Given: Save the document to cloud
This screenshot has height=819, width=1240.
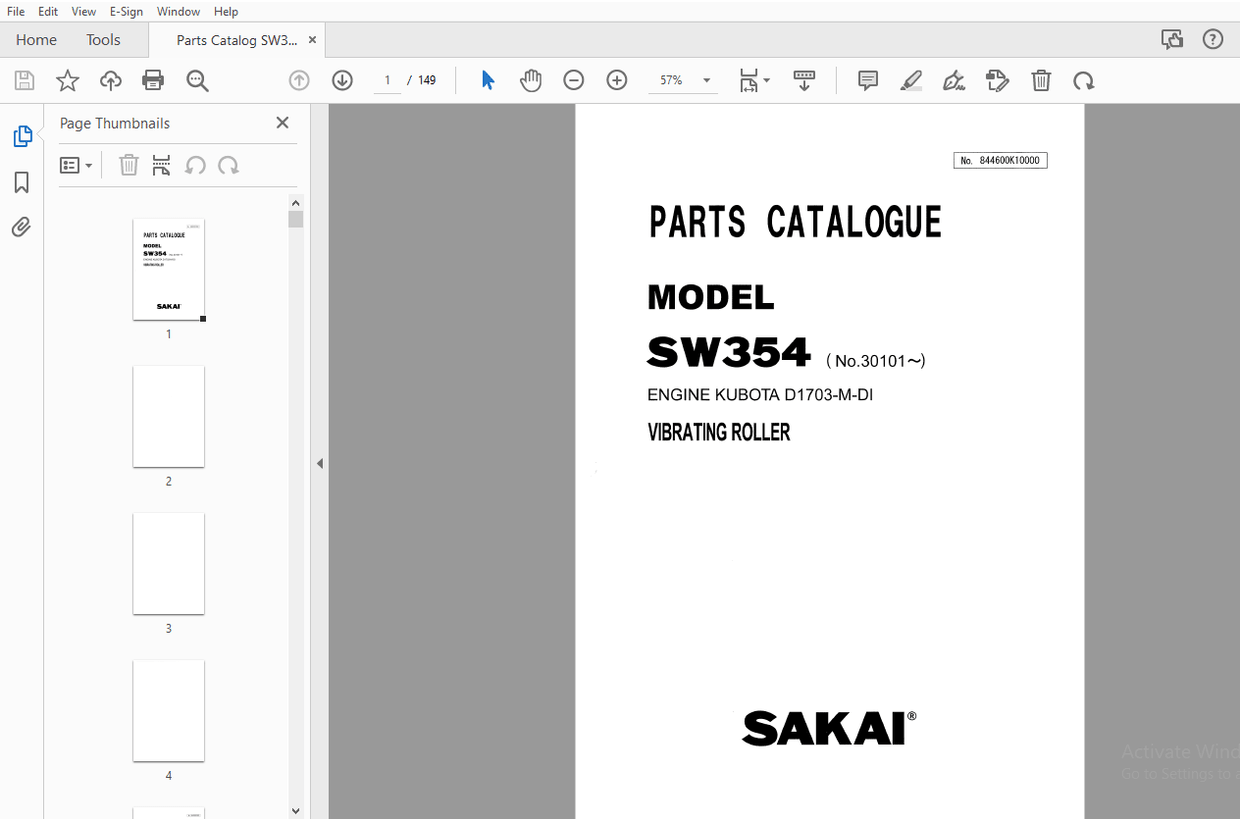Looking at the screenshot, I should [x=110, y=80].
